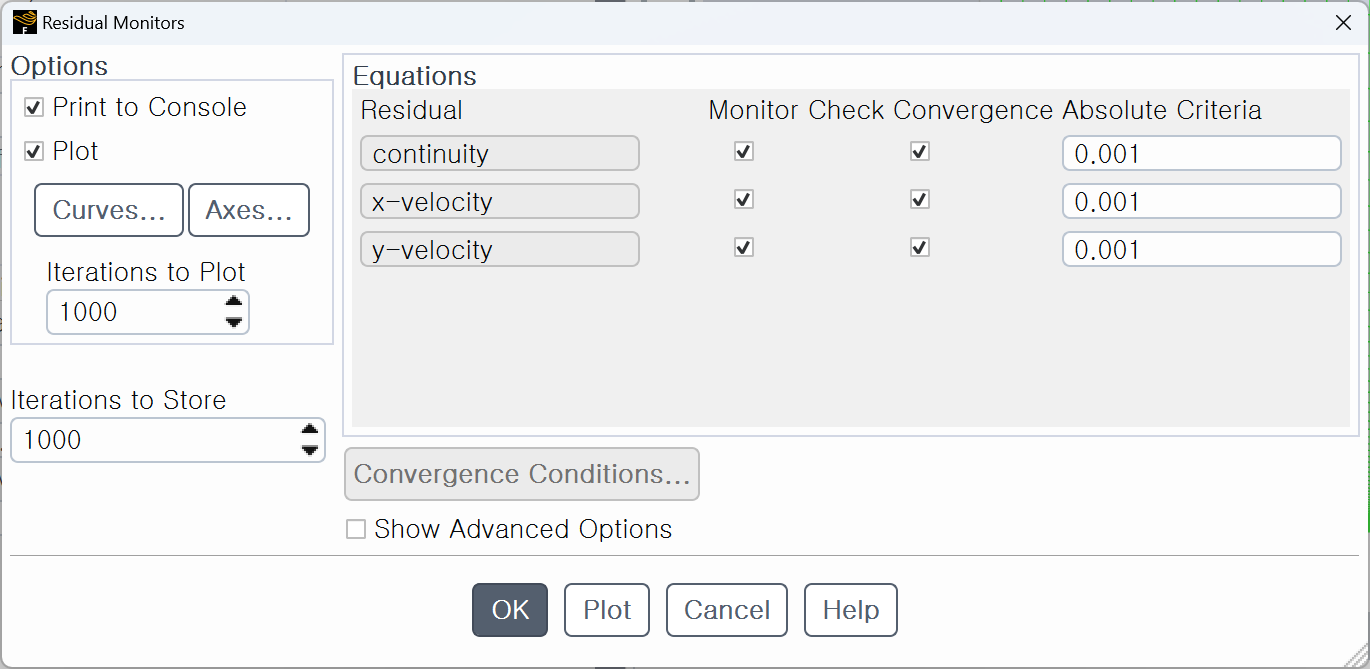Click the Fluent logo icon in title bar

(25, 22)
